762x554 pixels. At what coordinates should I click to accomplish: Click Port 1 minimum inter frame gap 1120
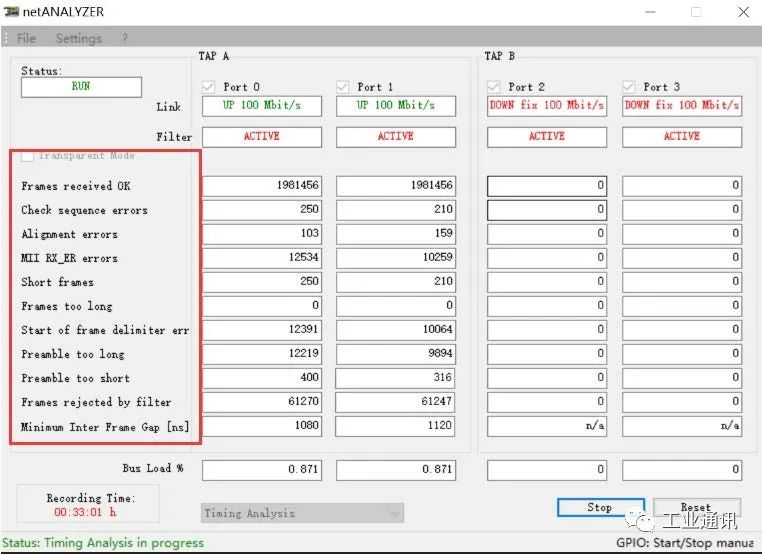tap(396, 426)
